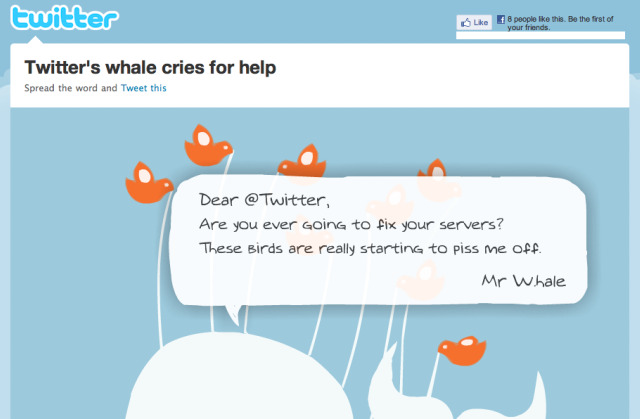
Task: Click the heading Twitter's whale cries for help
Action: click(150, 67)
